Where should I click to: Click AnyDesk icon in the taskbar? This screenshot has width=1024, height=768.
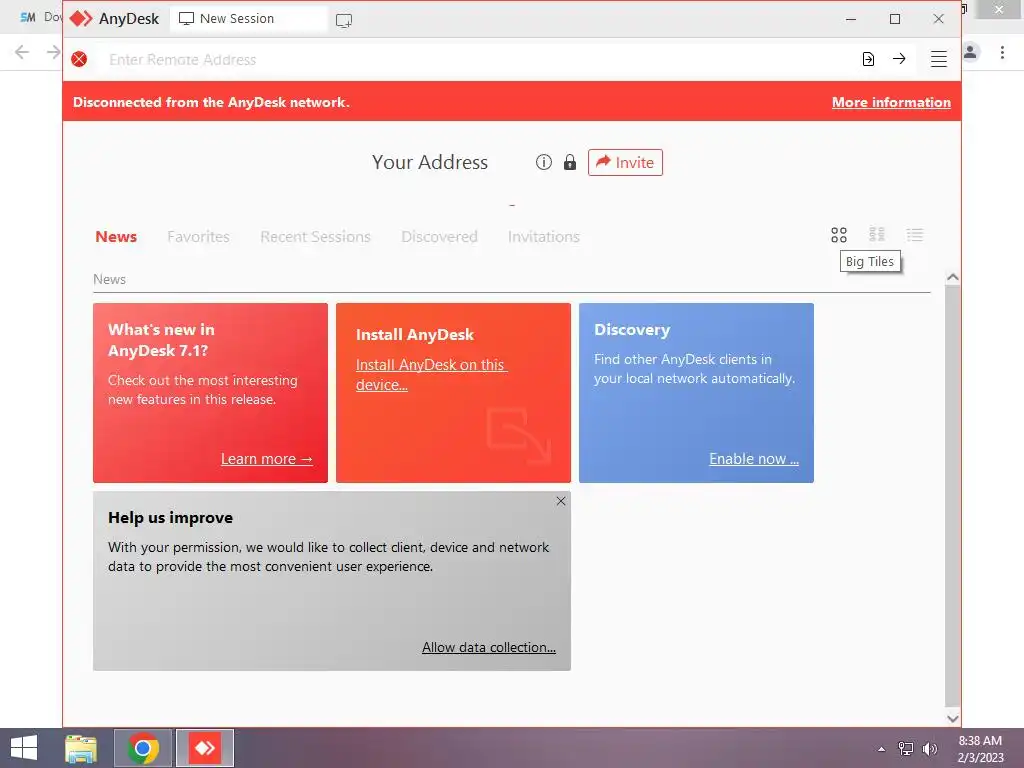(x=205, y=748)
